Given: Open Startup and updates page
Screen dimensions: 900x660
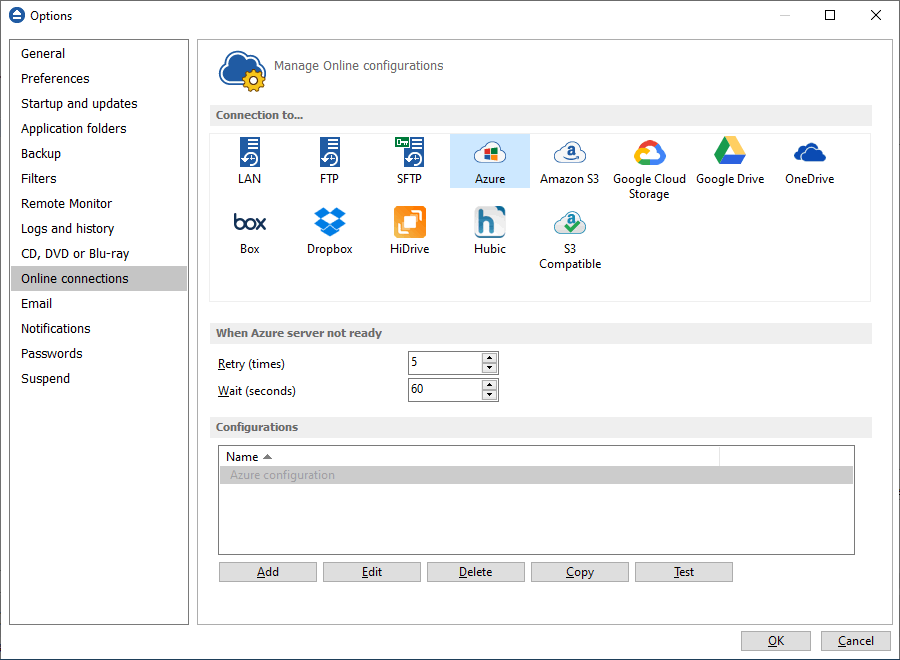Looking at the screenshot, I should click(99, 103).
